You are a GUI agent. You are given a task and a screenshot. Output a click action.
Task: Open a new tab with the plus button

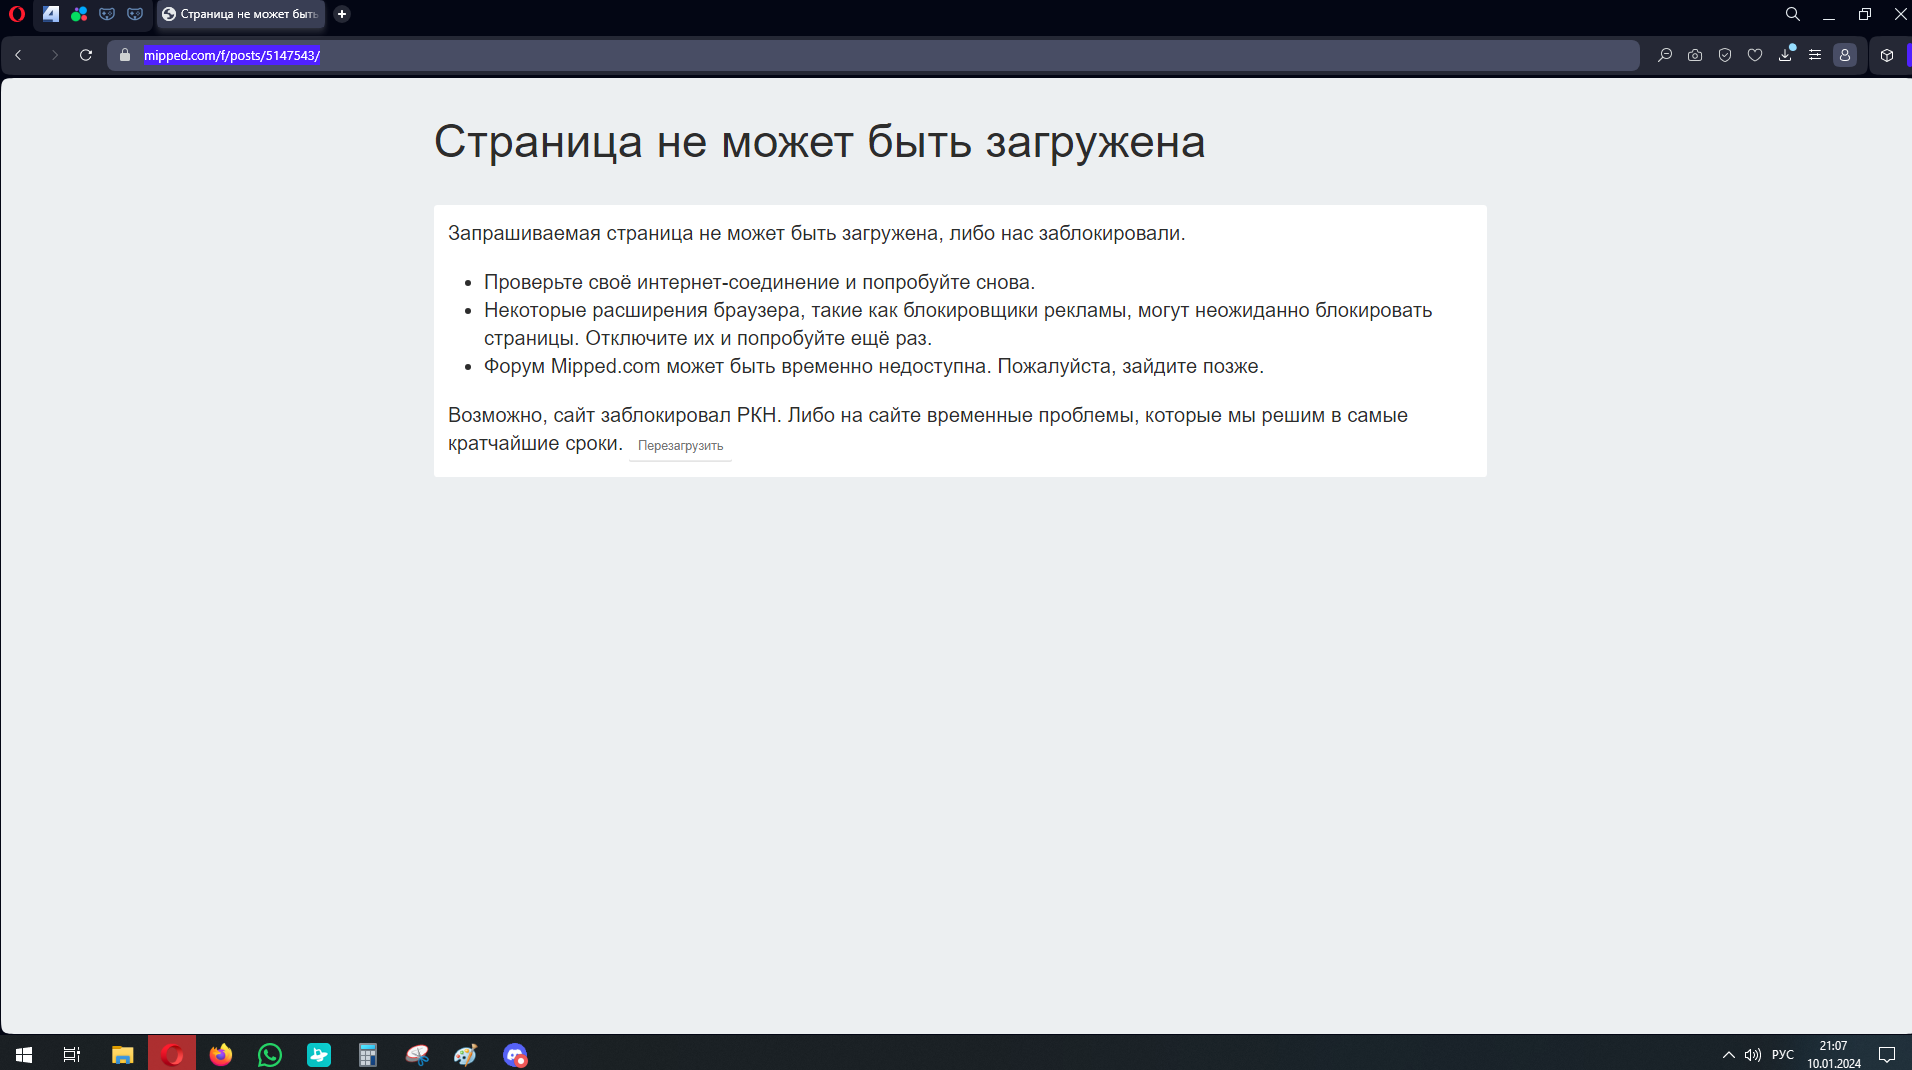[342, 14]
